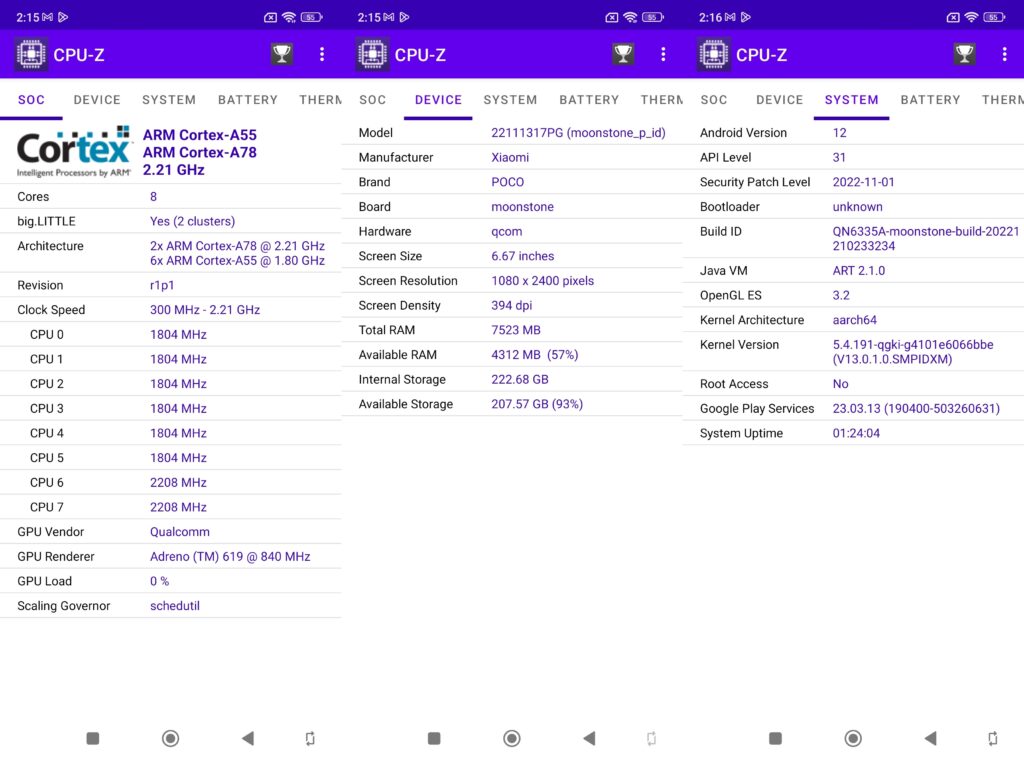Screen dimensions: 1024x759
Task: Open the BATTERY tab in the left screen
Action: (x=248, y=100)
